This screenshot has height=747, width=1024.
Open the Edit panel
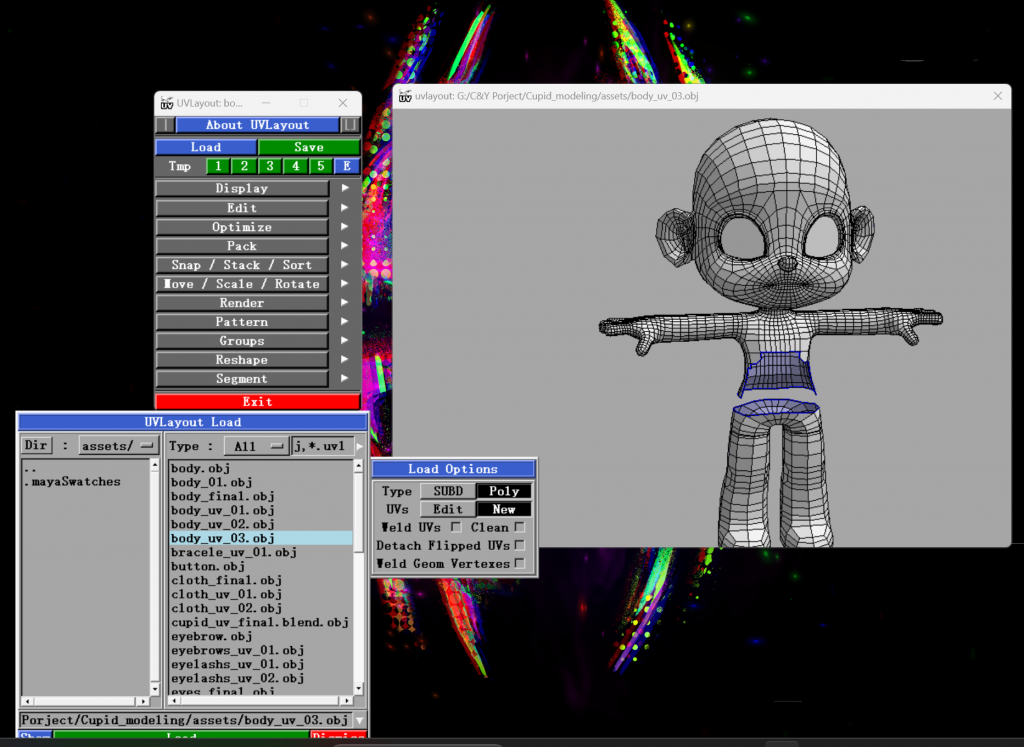(242, 208)
